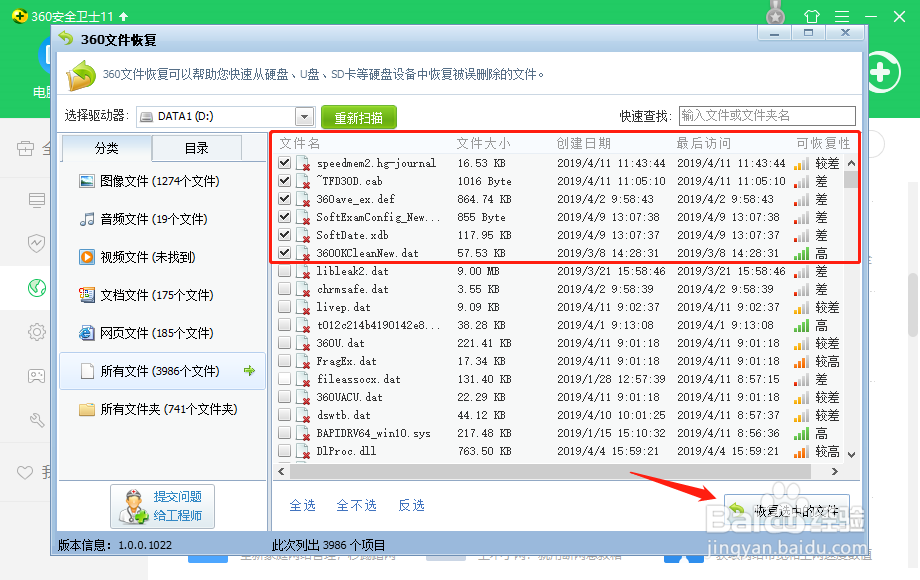
Task: Click the all folders icon
Action: [87, 409]
